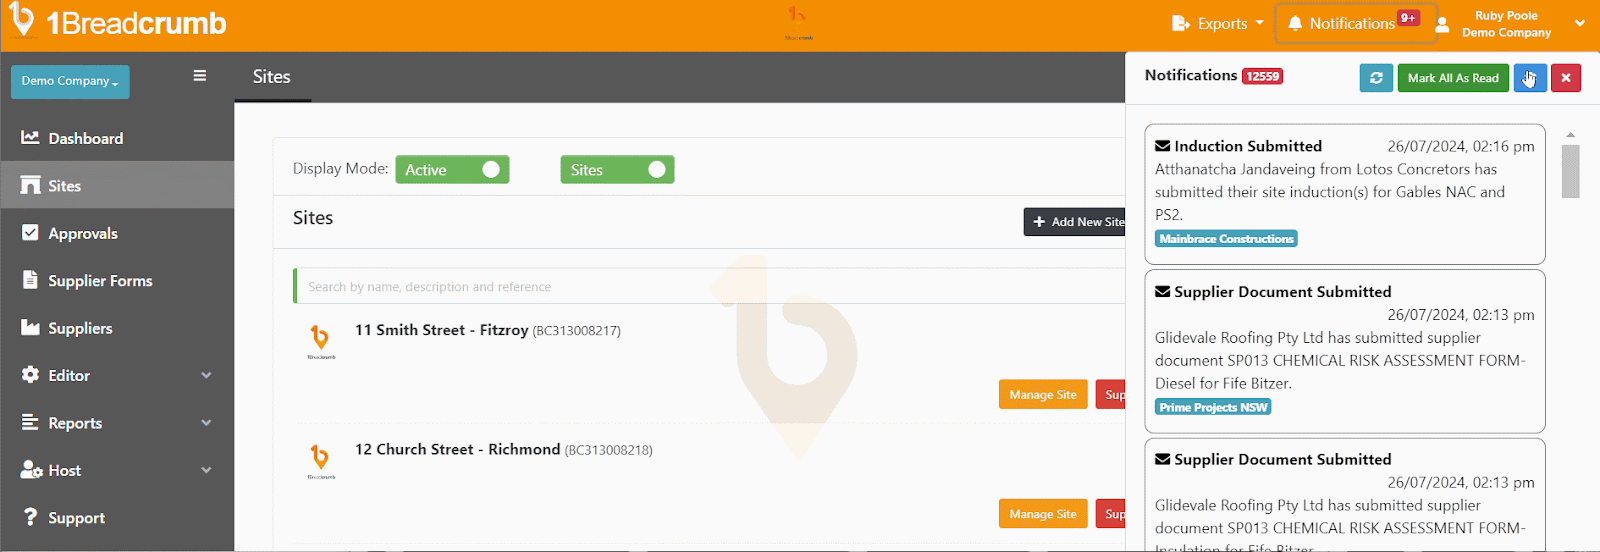Click the 12 Church Street site logo
Image resolution: width=1600 pixels, height=552 pixels.
[320, 461]
